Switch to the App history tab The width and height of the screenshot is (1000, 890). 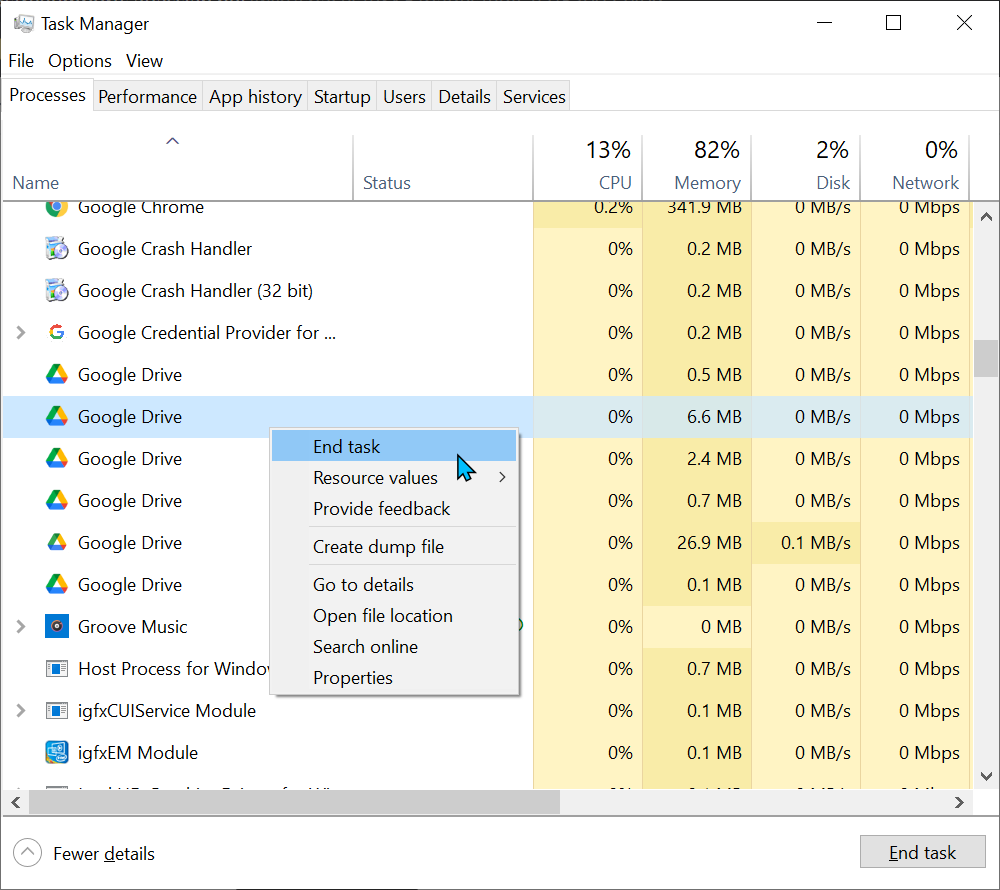pyautogui.click(x=255, y=97)
